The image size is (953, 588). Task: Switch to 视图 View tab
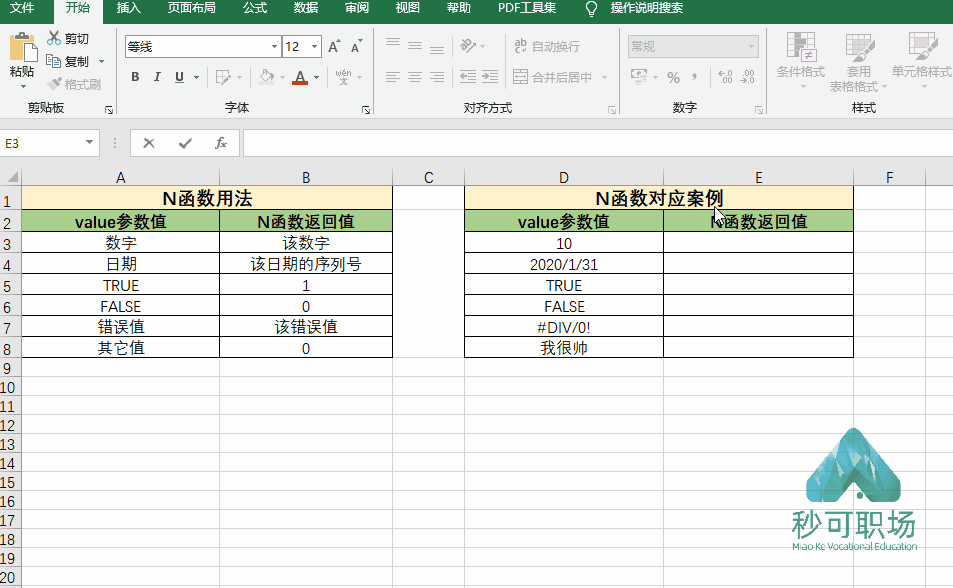click(x=408, y=8)
